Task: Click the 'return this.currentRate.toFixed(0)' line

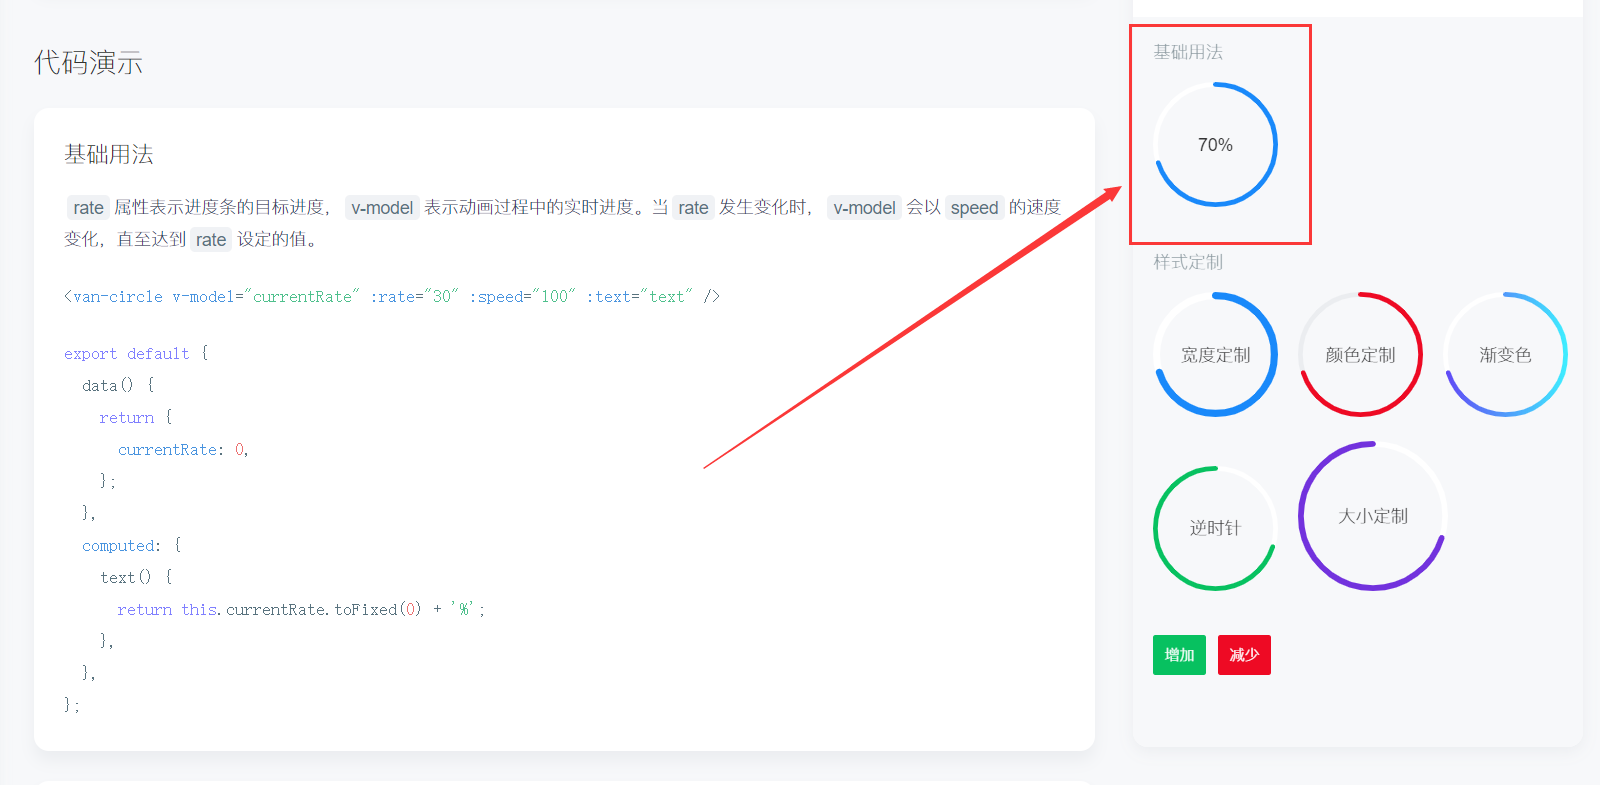Action: [301, 609]
